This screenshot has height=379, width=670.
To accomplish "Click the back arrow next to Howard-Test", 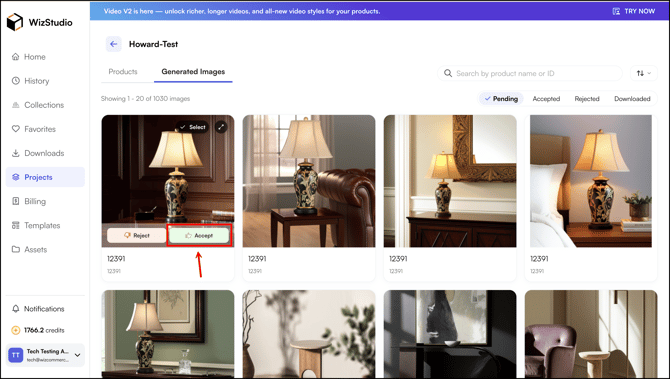I will click(114, 44).
